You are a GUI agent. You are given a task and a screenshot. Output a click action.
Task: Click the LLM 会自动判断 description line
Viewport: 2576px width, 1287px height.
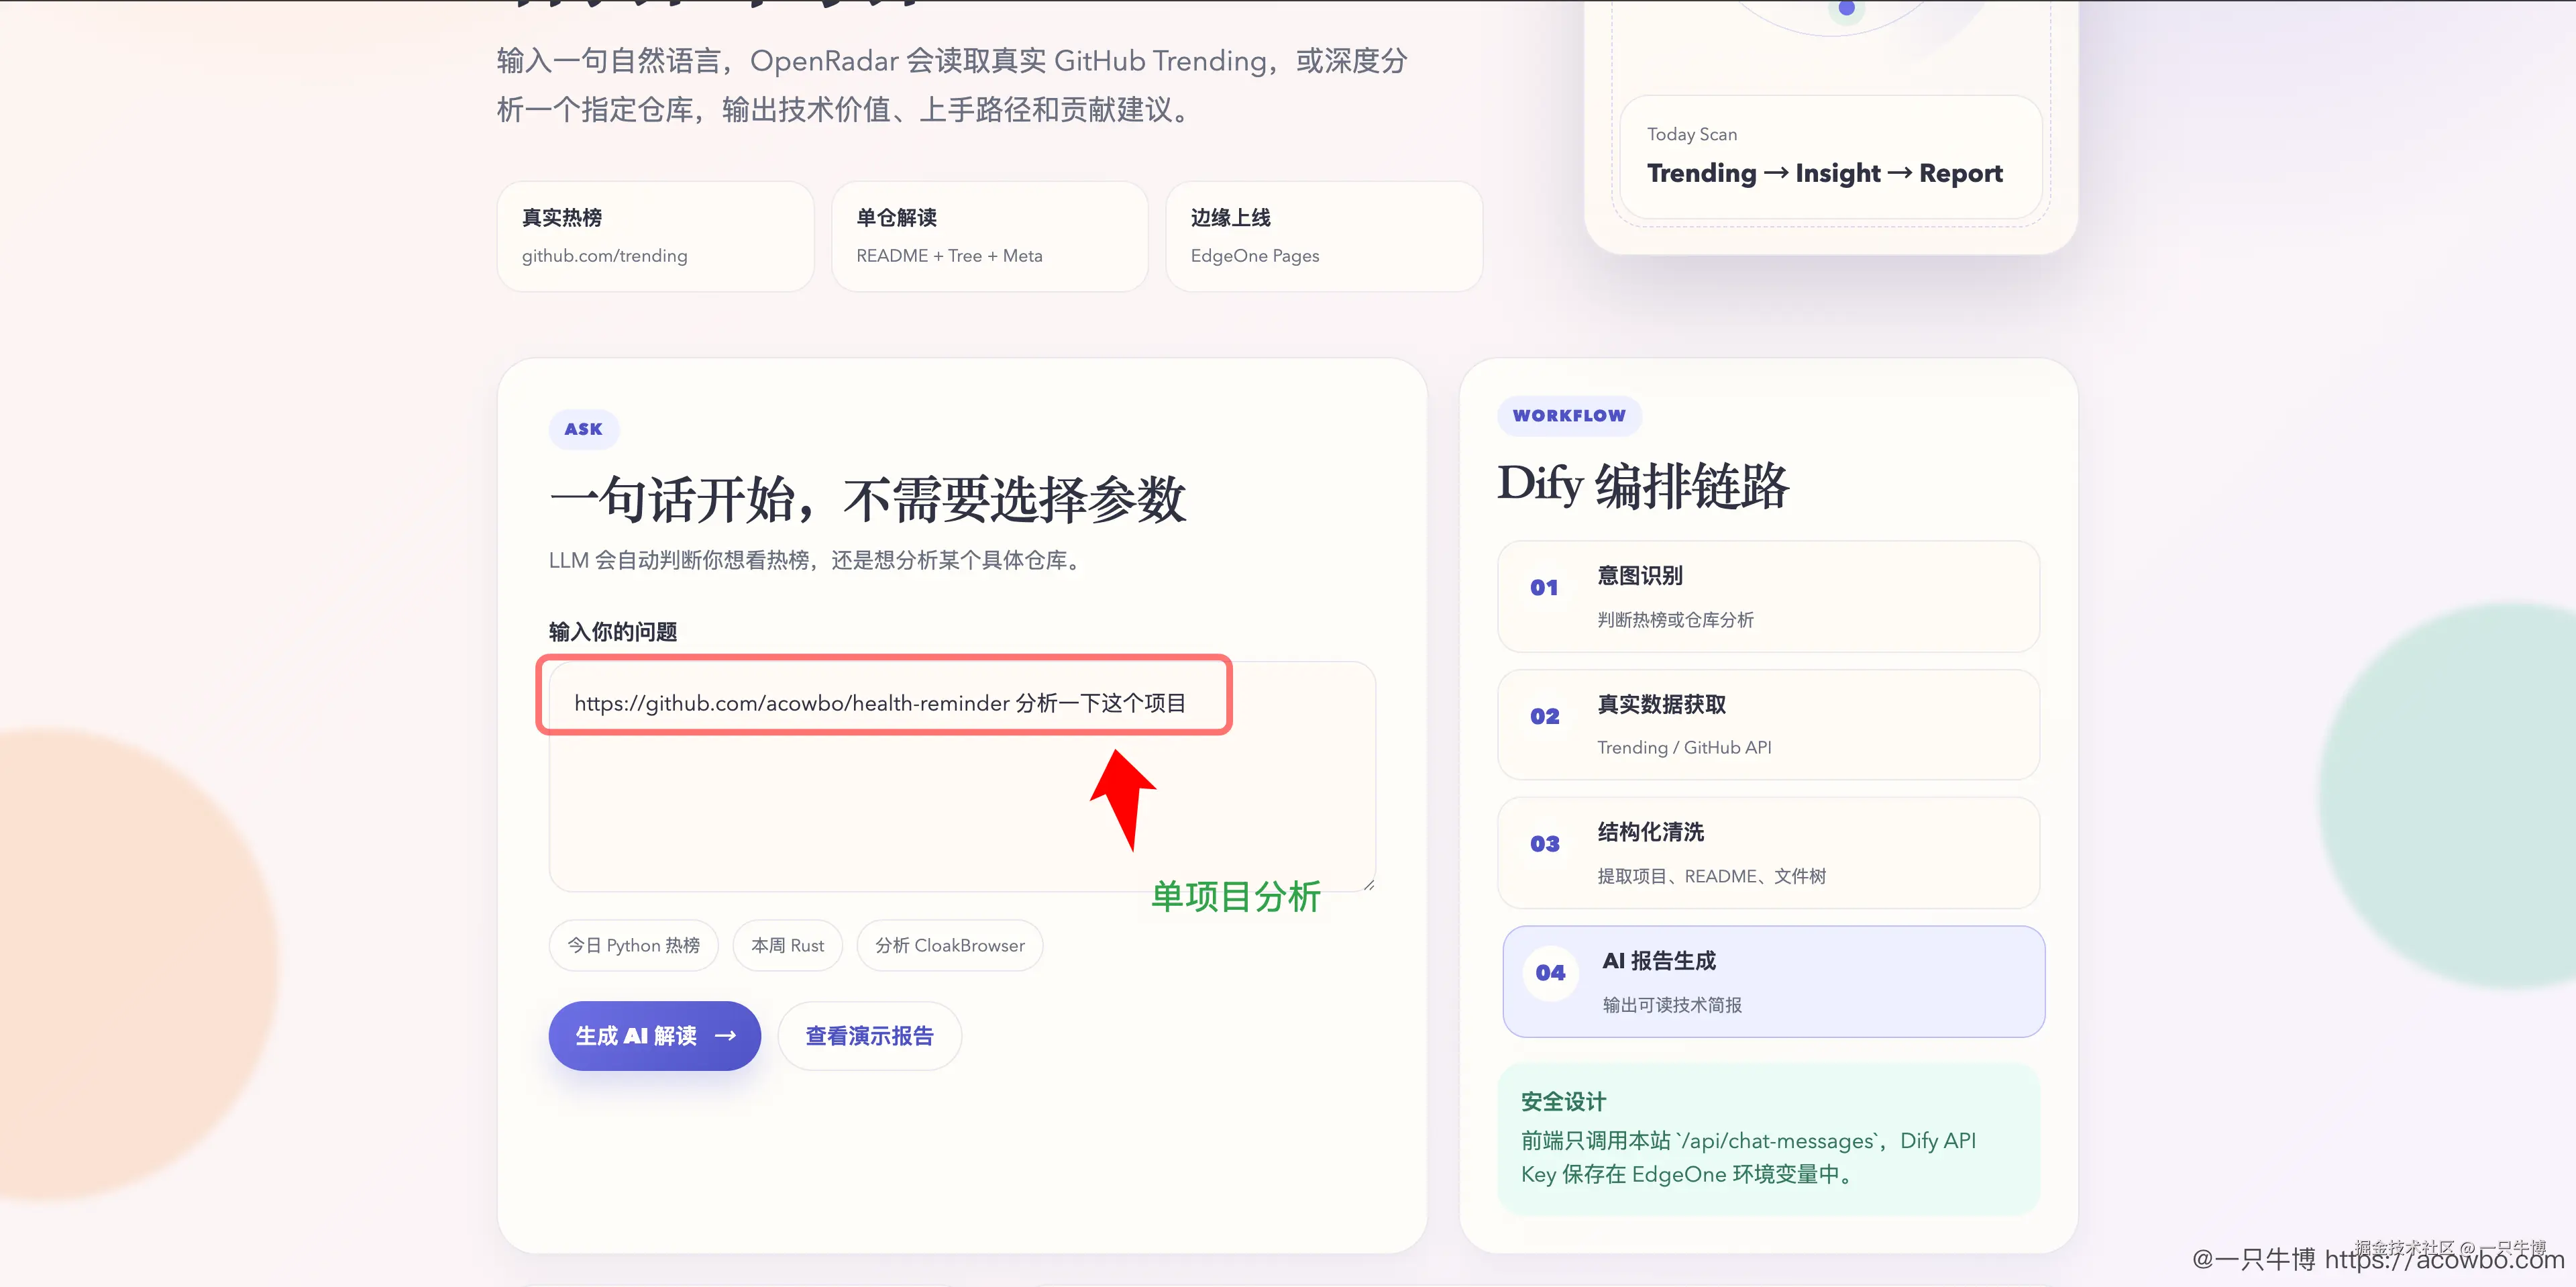click(x=817, y=560)
